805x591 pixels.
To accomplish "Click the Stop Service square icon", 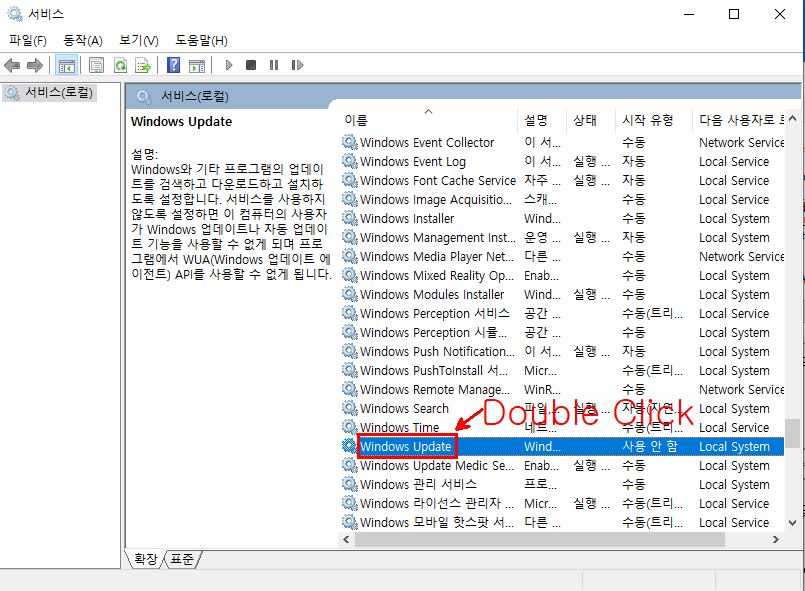I will [251, 65].
